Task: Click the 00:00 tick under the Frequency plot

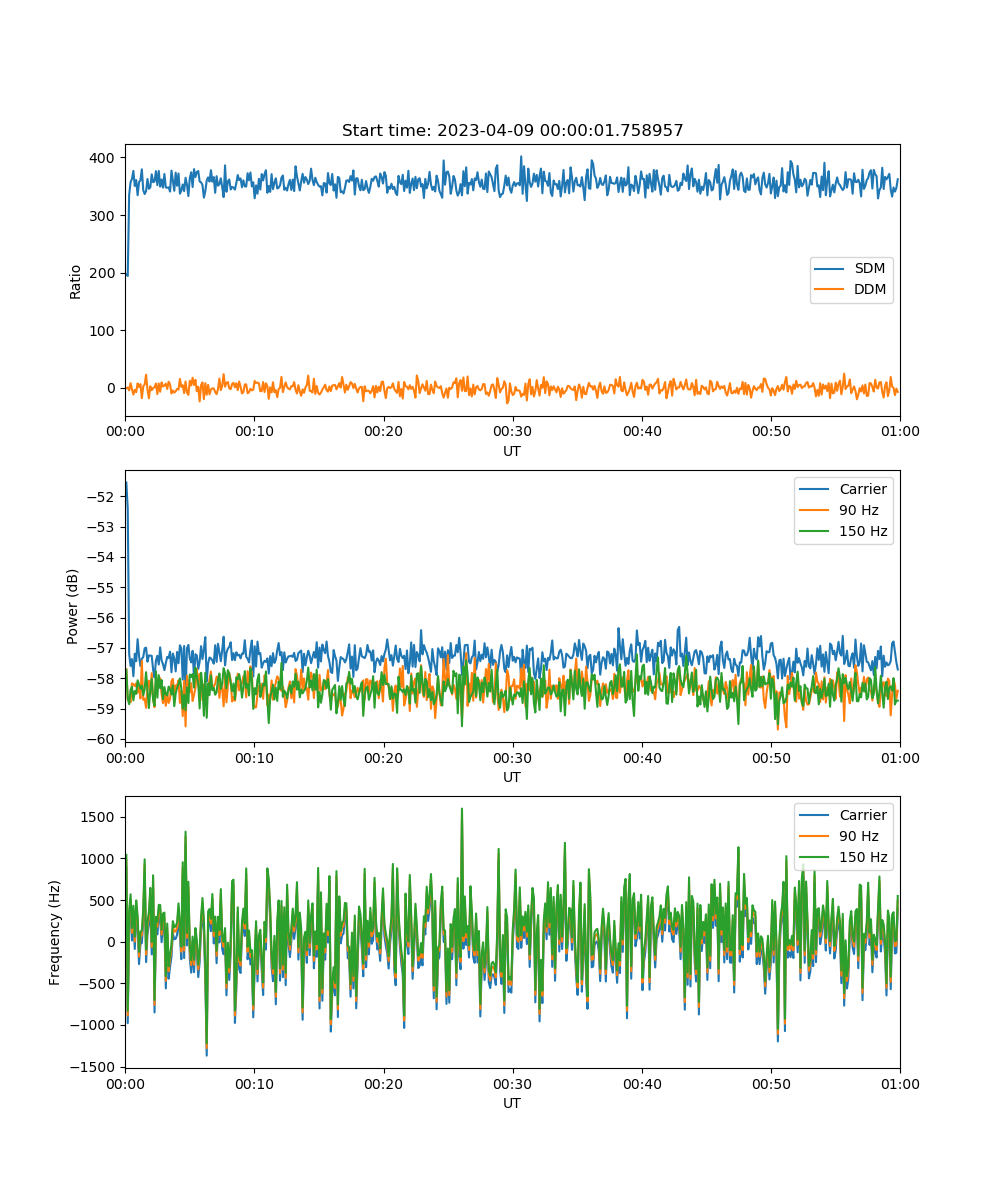Action: pos(125,1083)
